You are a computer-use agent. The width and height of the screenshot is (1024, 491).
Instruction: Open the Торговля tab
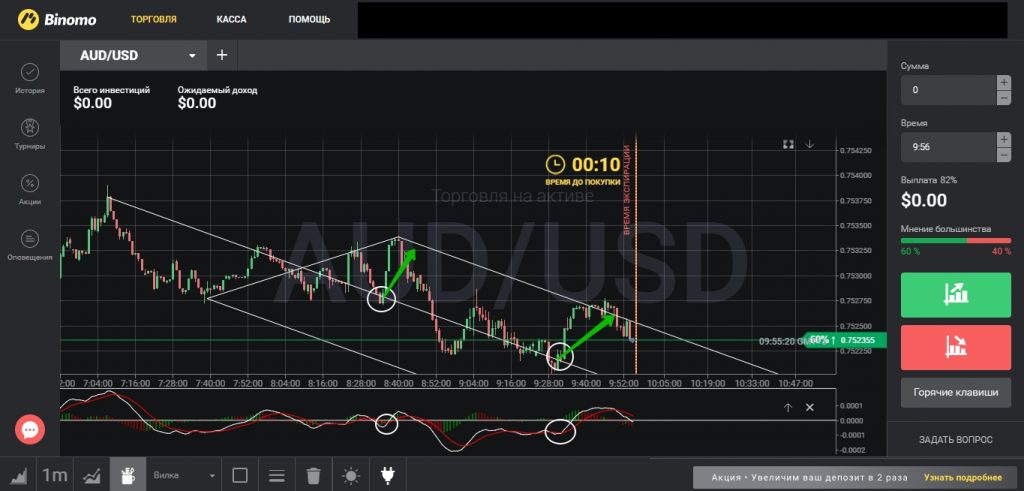153,20
